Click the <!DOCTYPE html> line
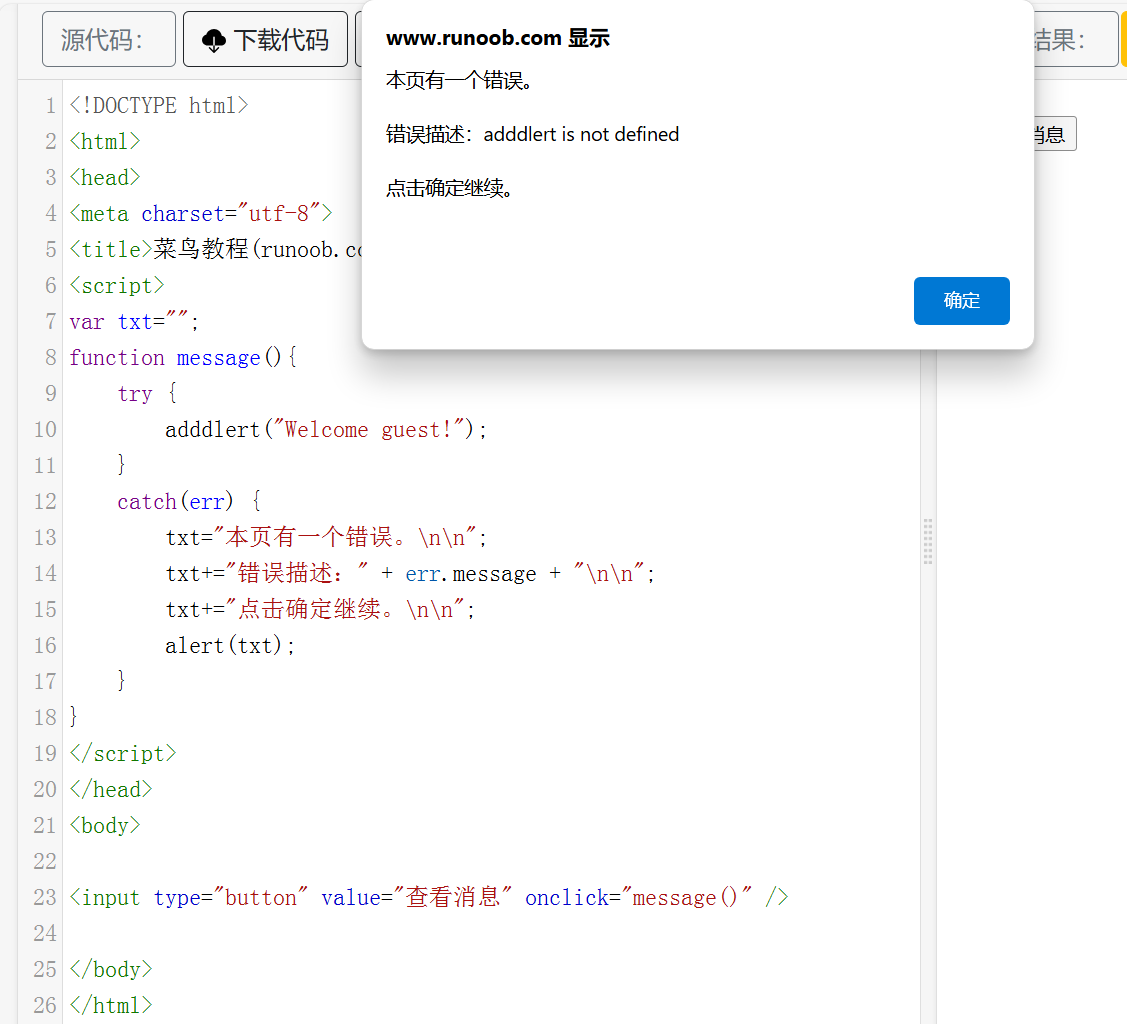The height and width of the screenshot is (1024, 1127). tap(159, 106)
